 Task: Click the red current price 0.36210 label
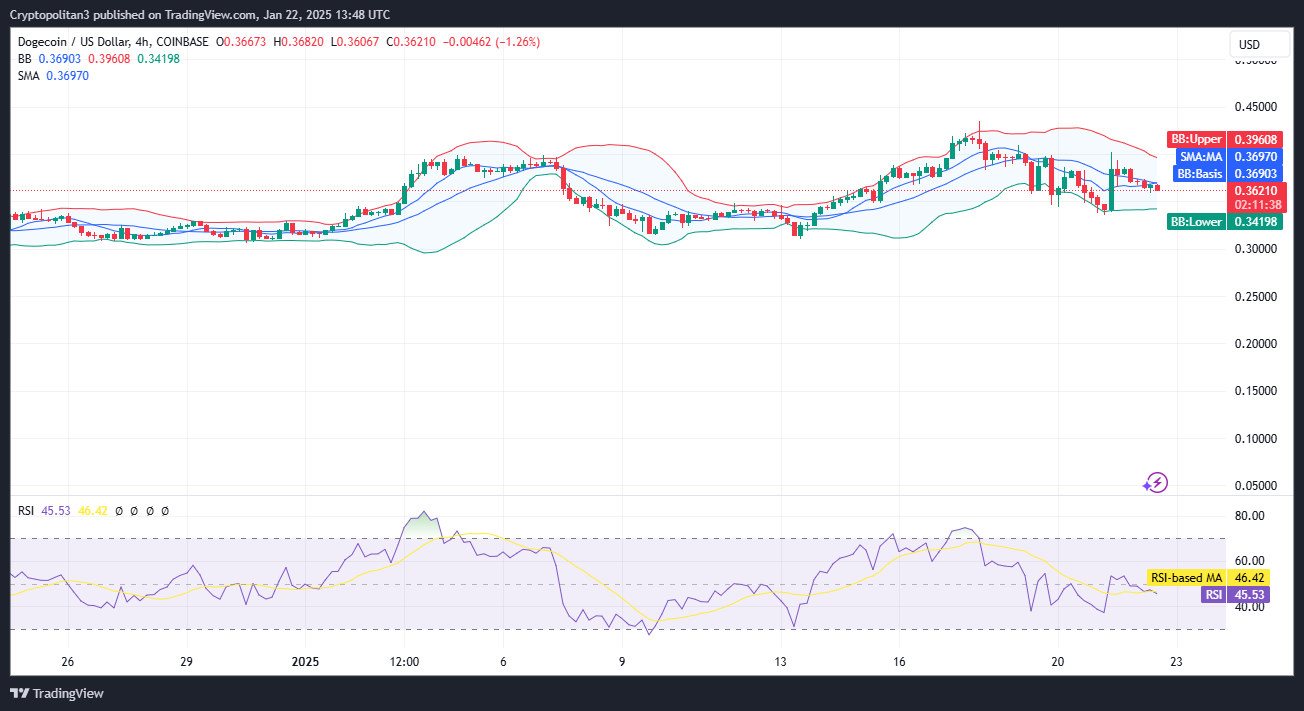pyautogui.click(x=1258, y=189)
